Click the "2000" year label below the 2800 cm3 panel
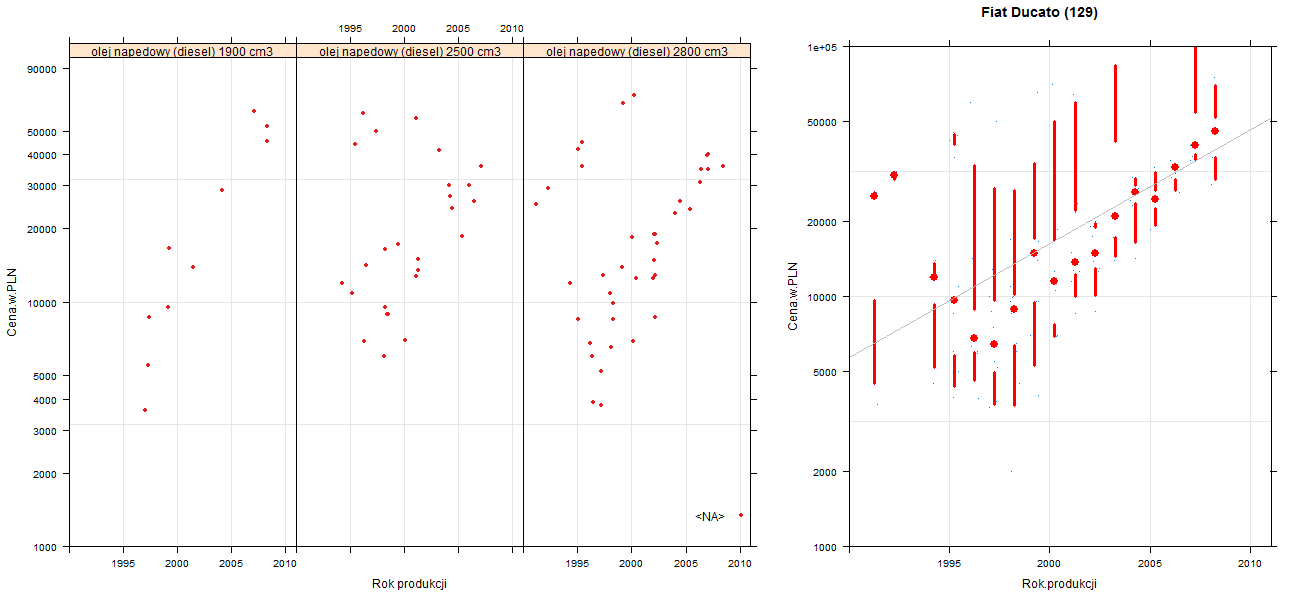This screenshot has height=600, width=1300. click(x=631, y=564)
